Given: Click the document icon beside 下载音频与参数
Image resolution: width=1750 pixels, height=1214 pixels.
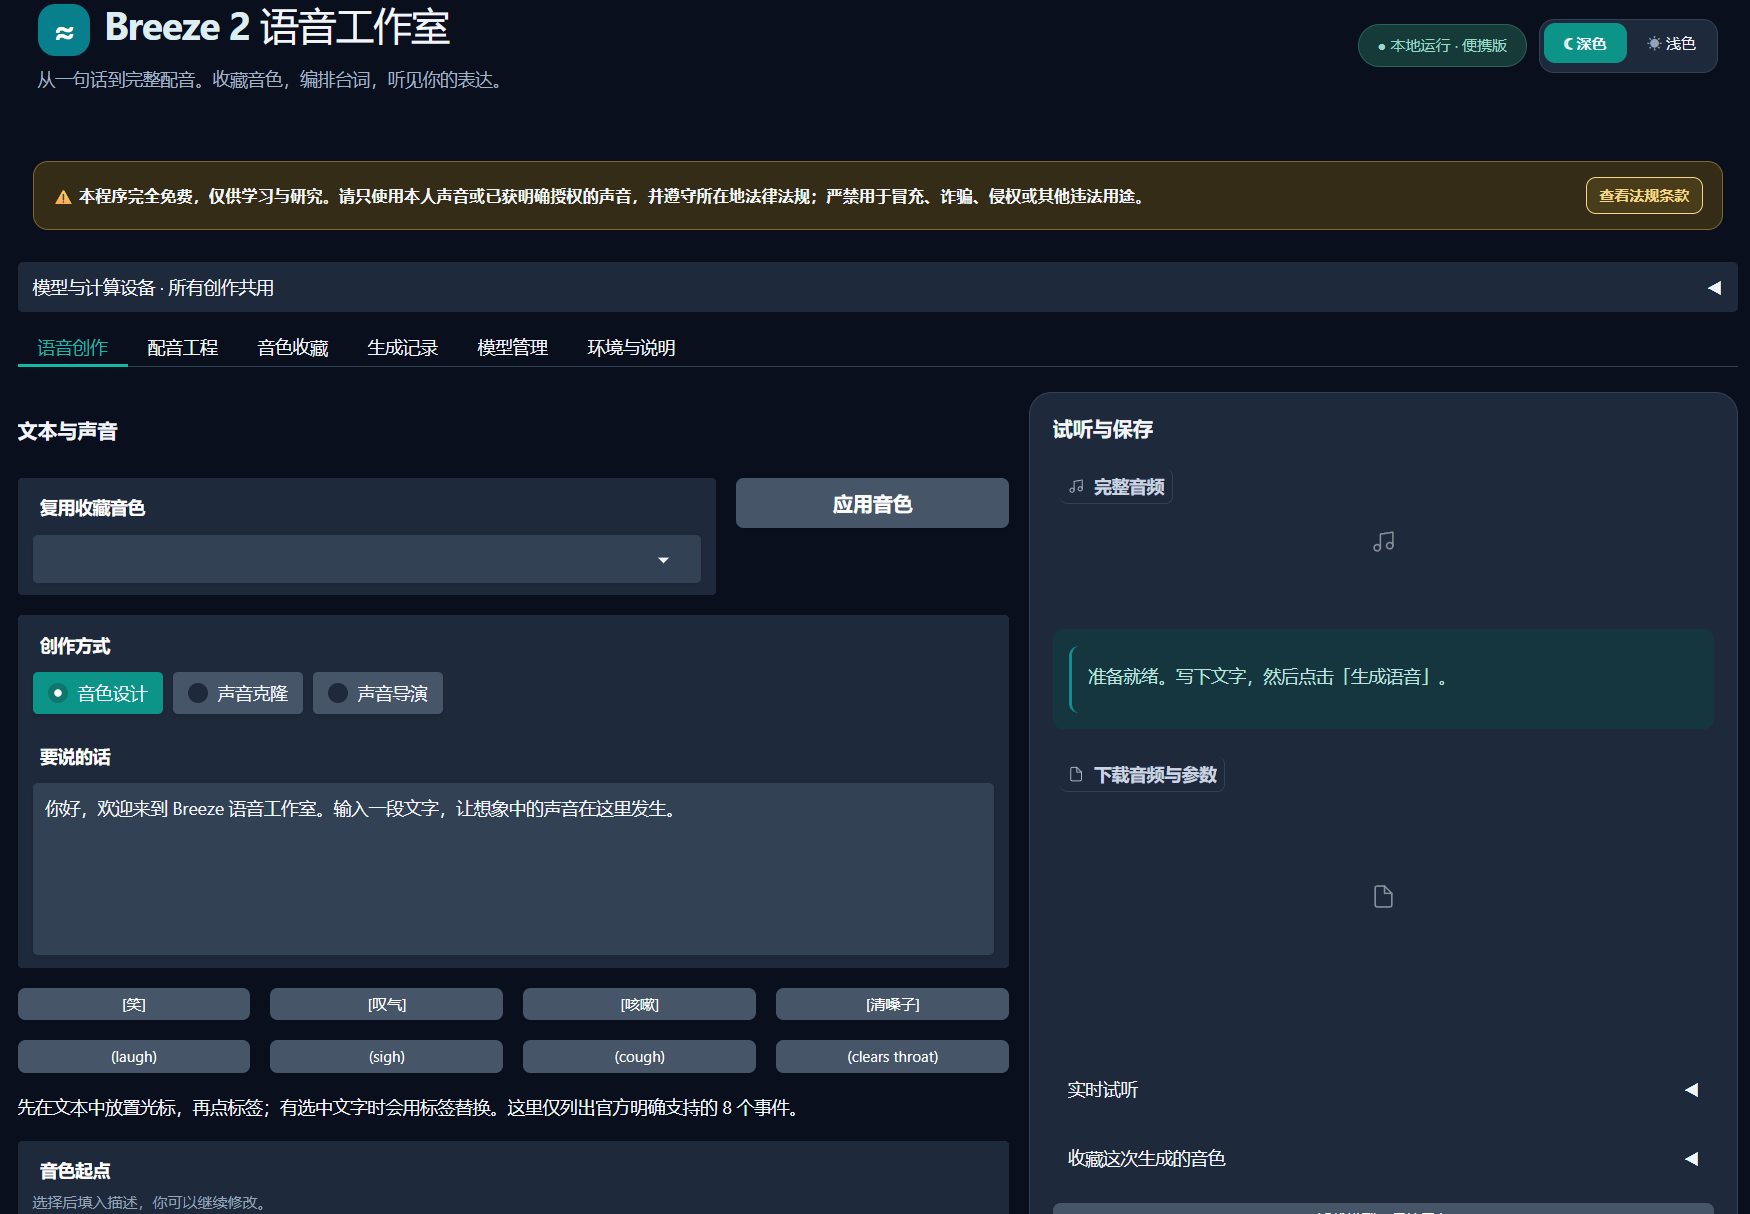Looking at the screenshot, I should (1076, 775).
